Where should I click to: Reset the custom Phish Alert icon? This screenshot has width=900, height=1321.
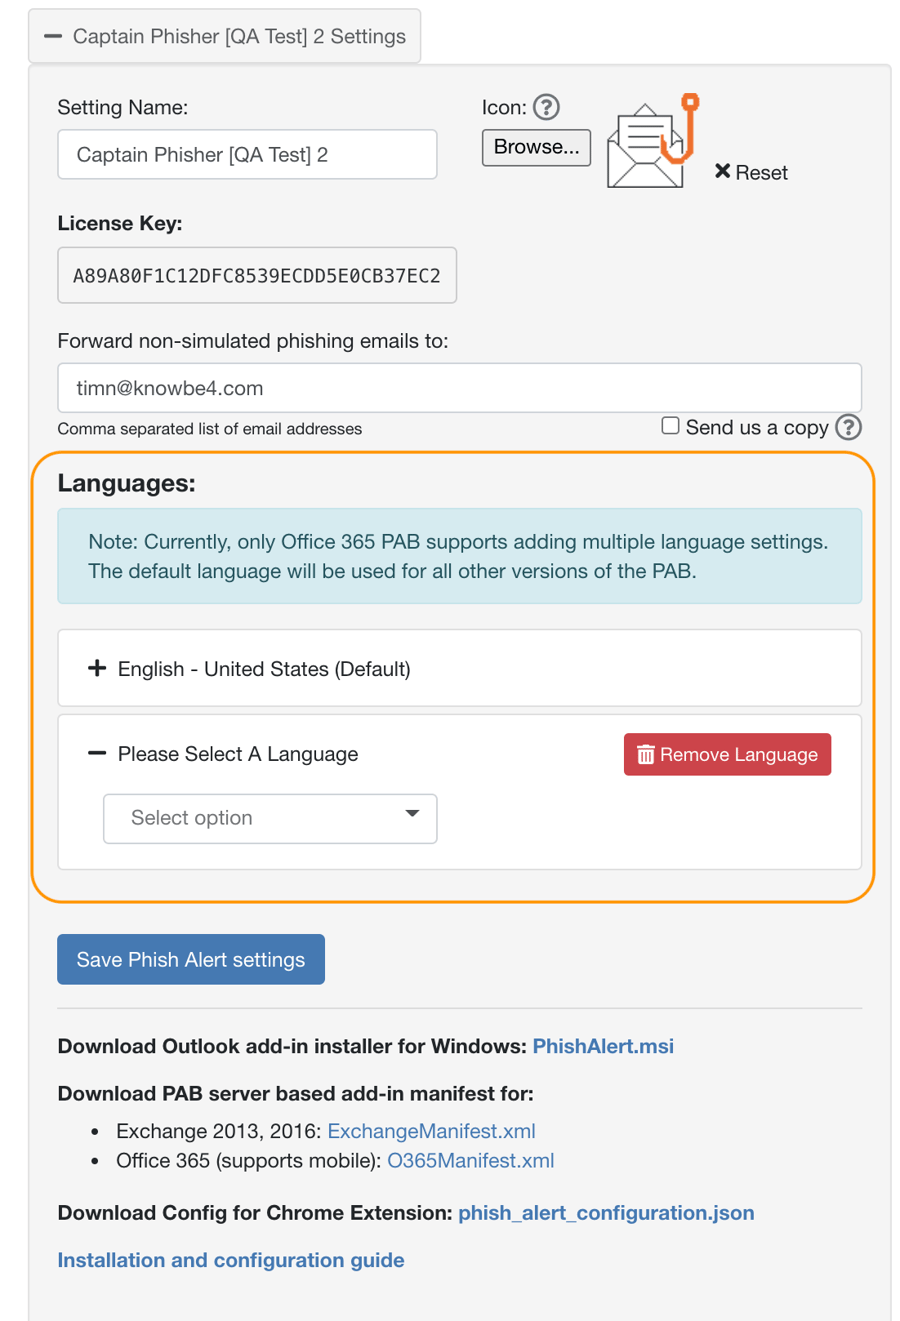coord(751,172)
